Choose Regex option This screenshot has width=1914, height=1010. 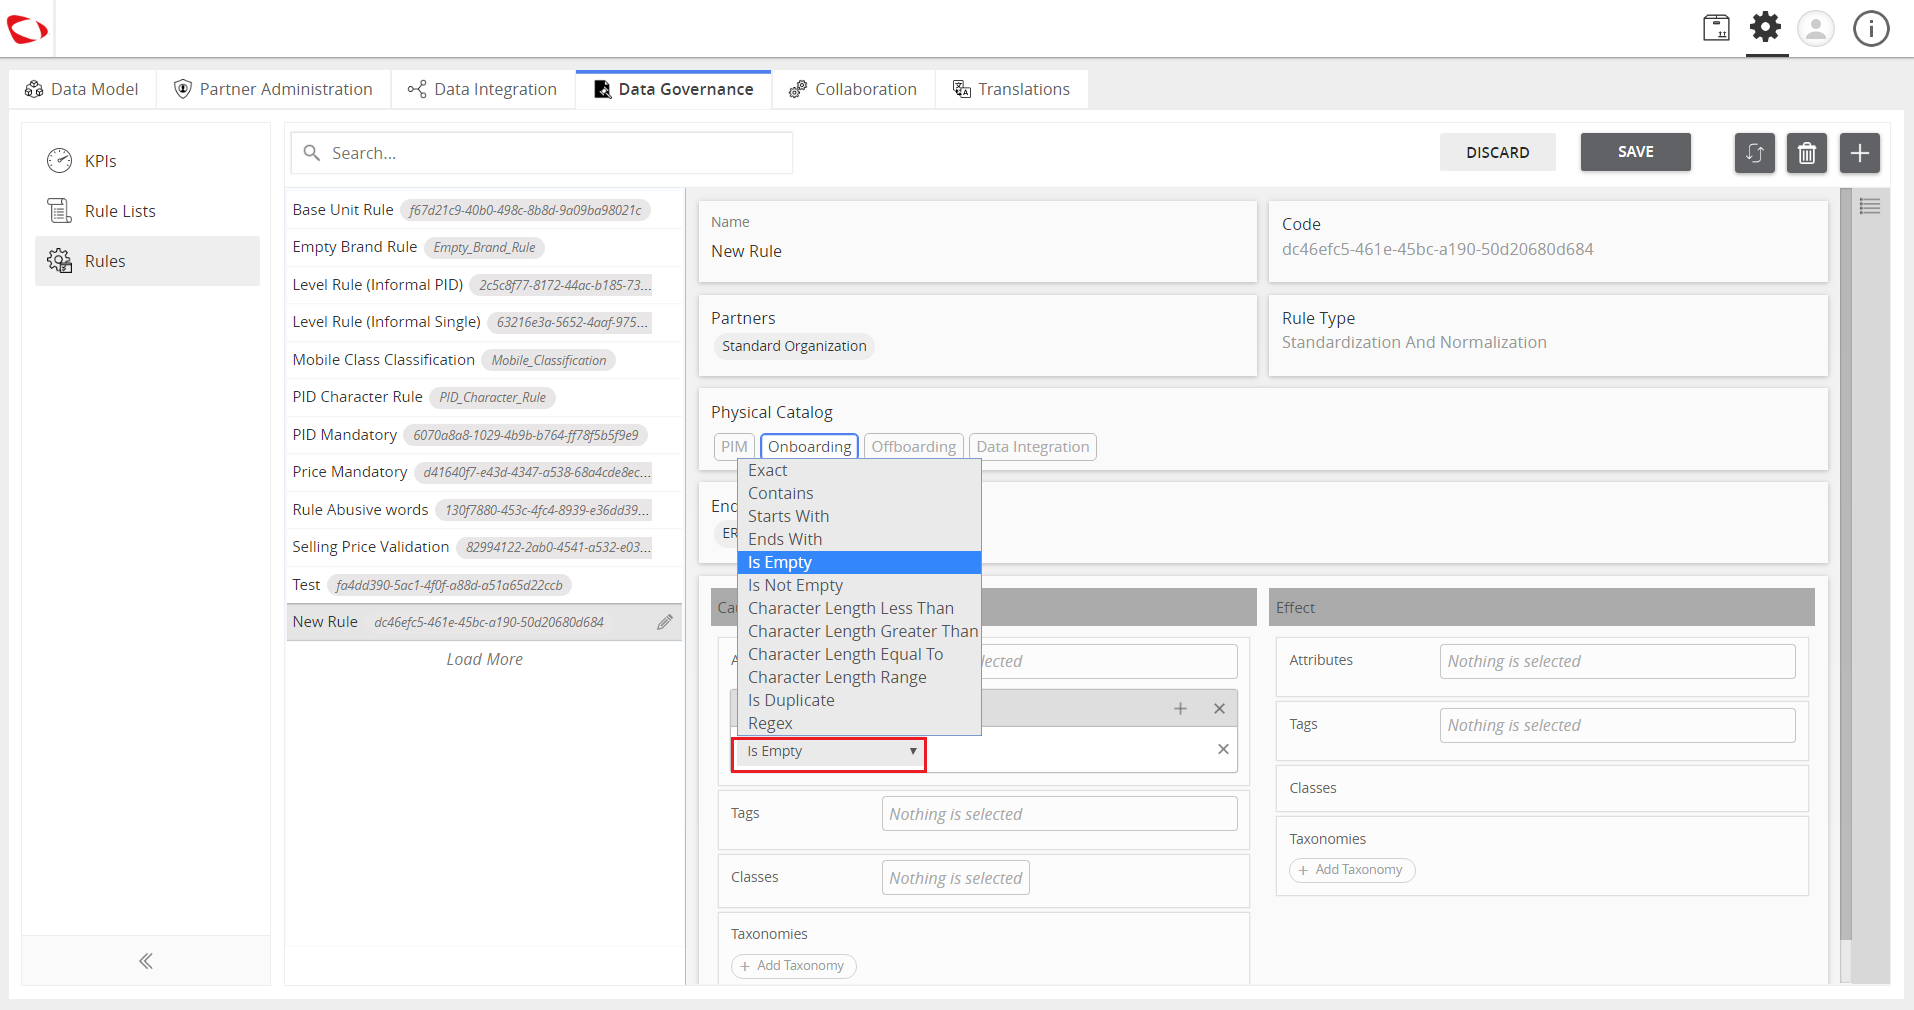click(x=859, y=723)
